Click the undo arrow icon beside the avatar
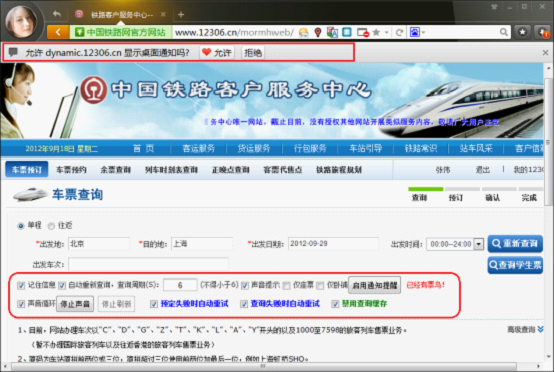This screenshot has height=372, width=555. pyautogui.click(x=57, y=14)
